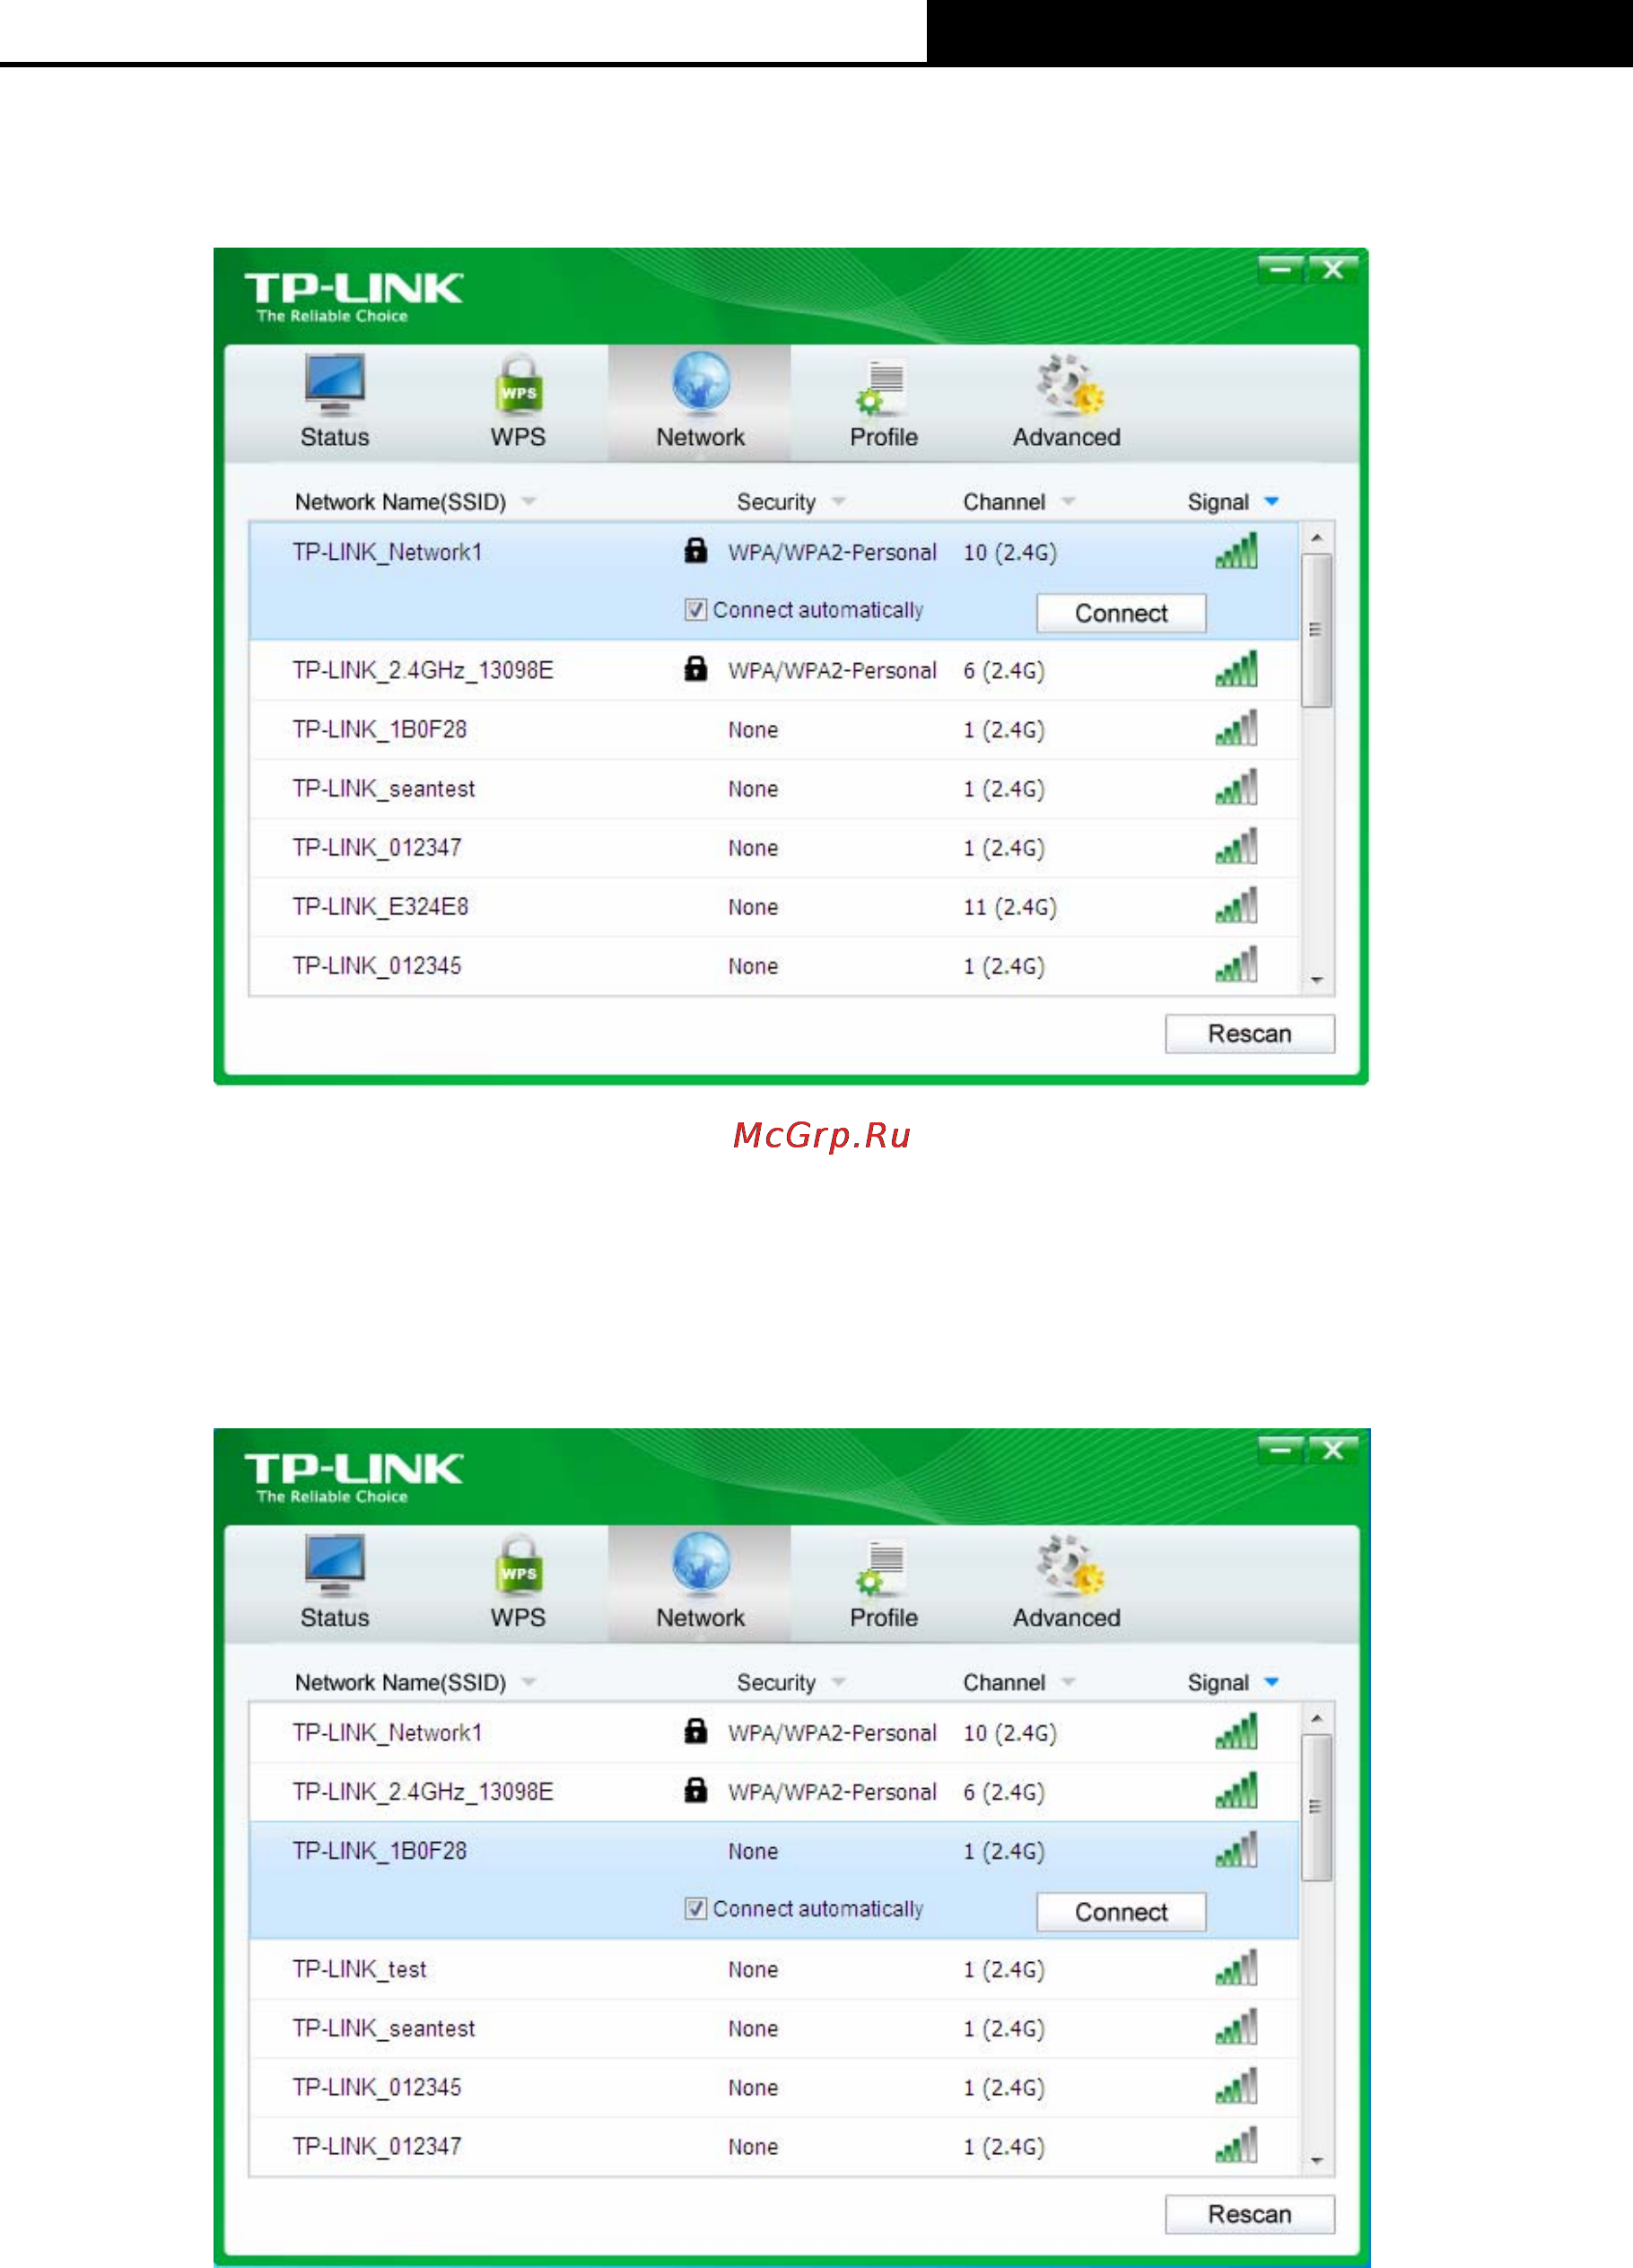Viewport: 1633px width, 2268px height.
Task: Switch to WPS tab label in upper window
Action: coord(518,437)
